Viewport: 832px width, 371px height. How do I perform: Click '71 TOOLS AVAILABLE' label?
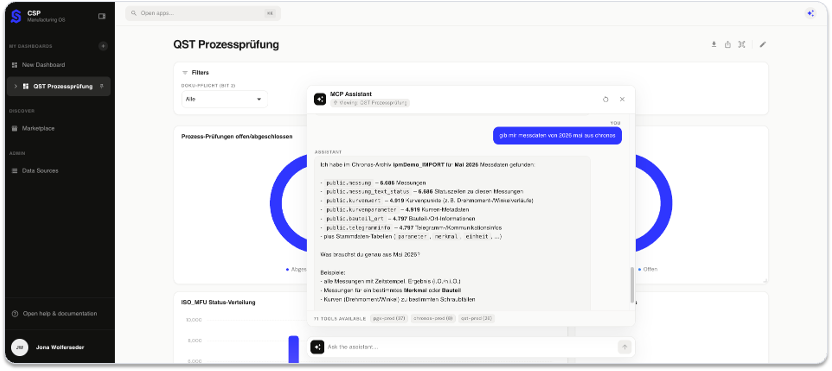(x=340, y=318)
